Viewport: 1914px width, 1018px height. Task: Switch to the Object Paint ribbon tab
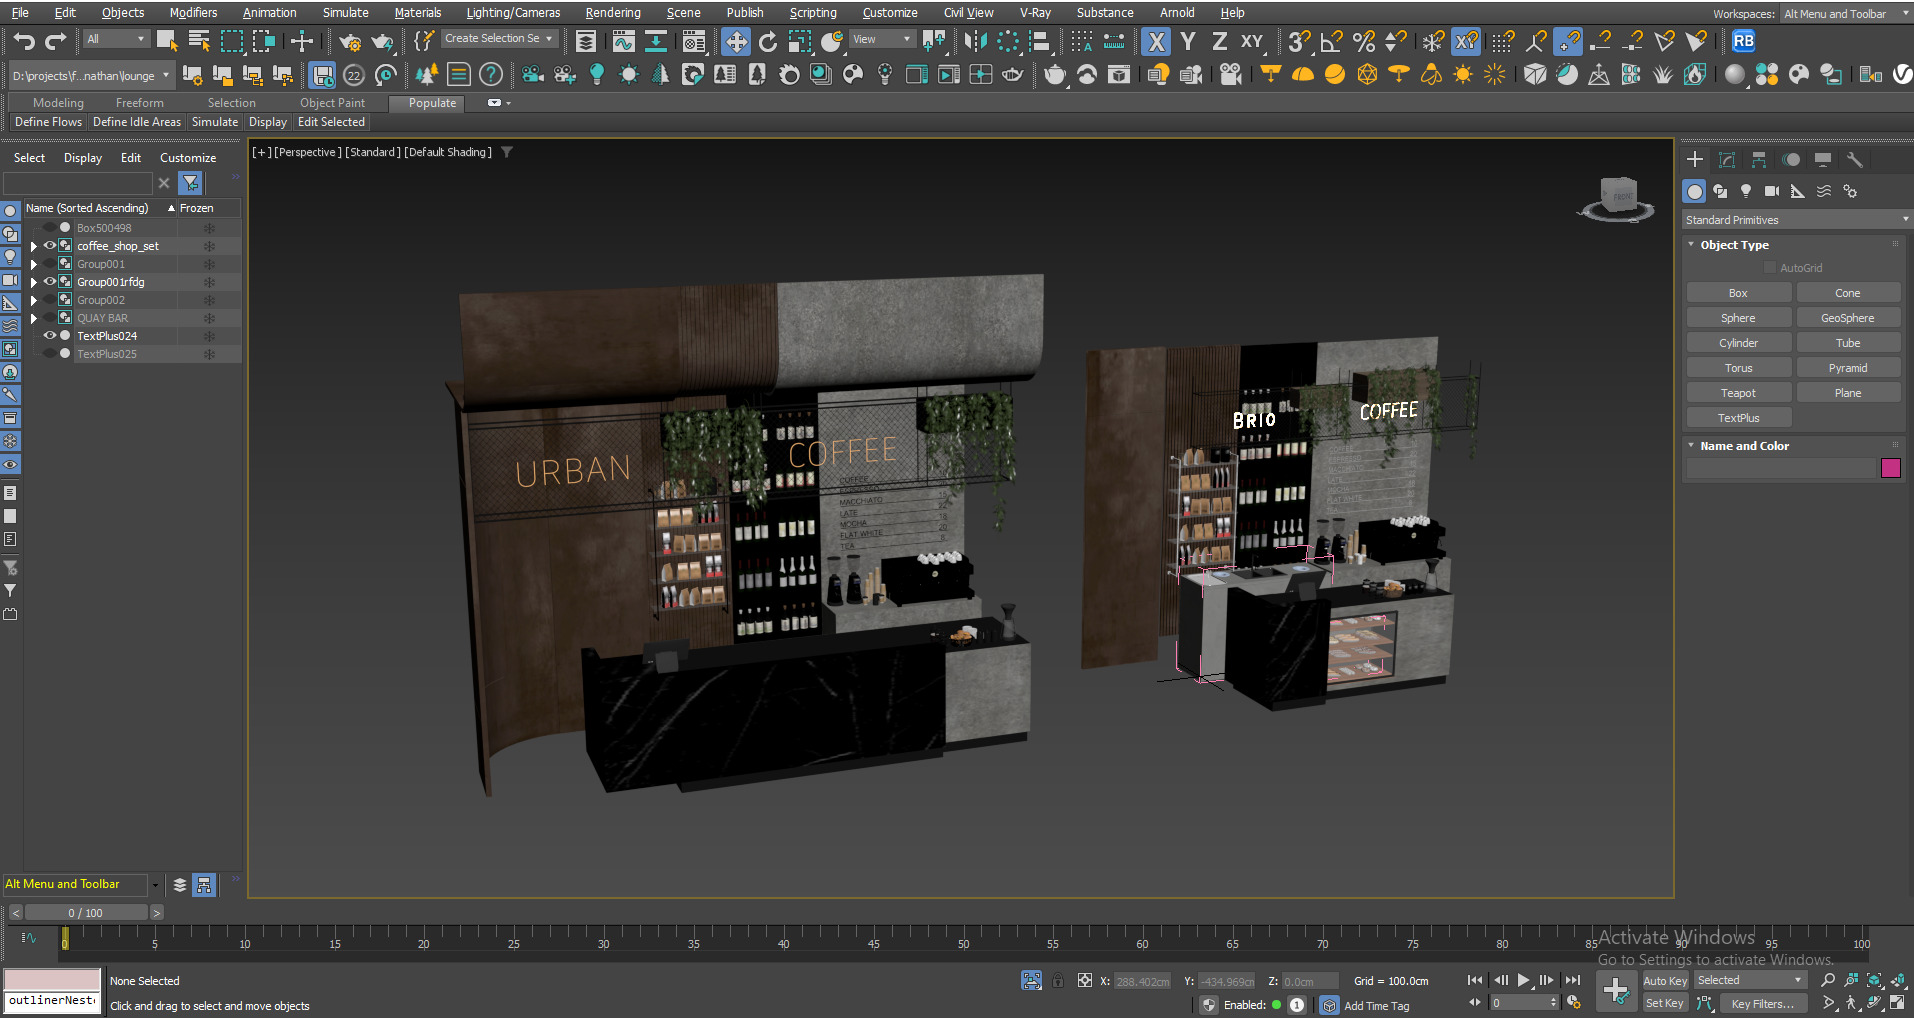pos(332,103)
